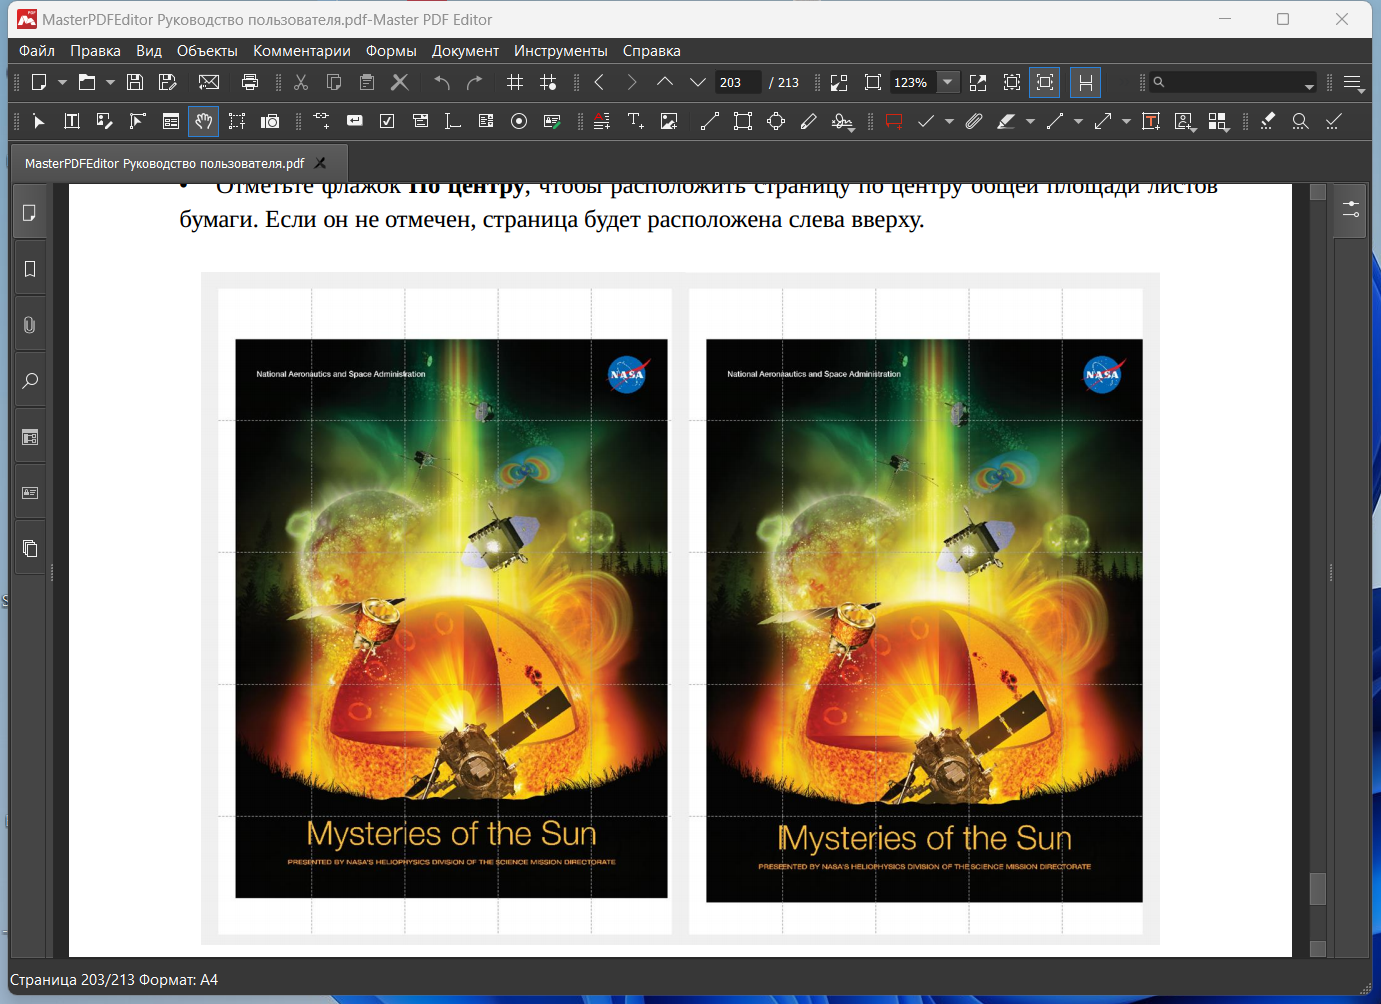Click the Paste clipboard icon
Screen dimensions: 1381x1004
tap(367, 82)
